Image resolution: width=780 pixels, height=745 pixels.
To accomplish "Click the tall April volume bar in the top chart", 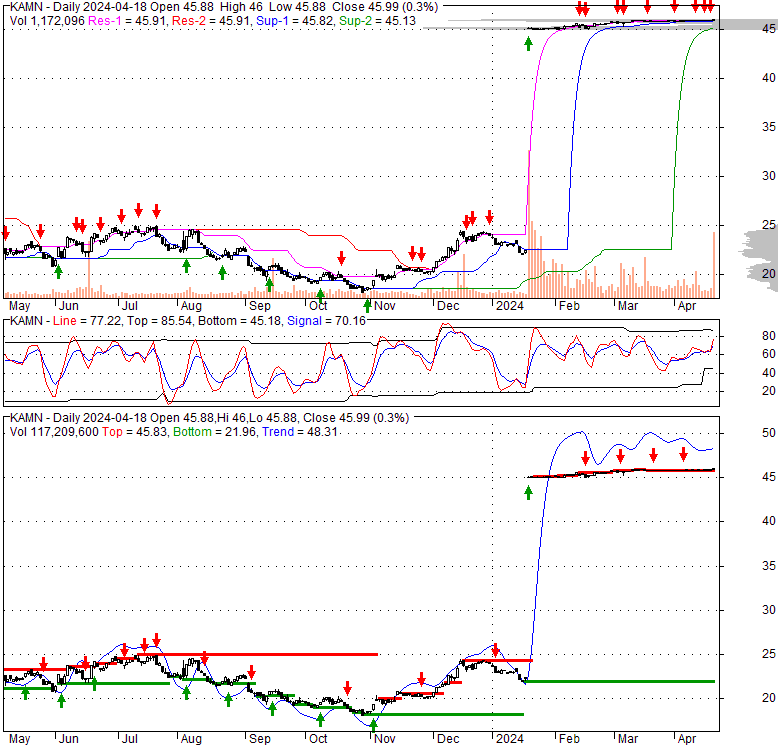I will click(714, 265).
